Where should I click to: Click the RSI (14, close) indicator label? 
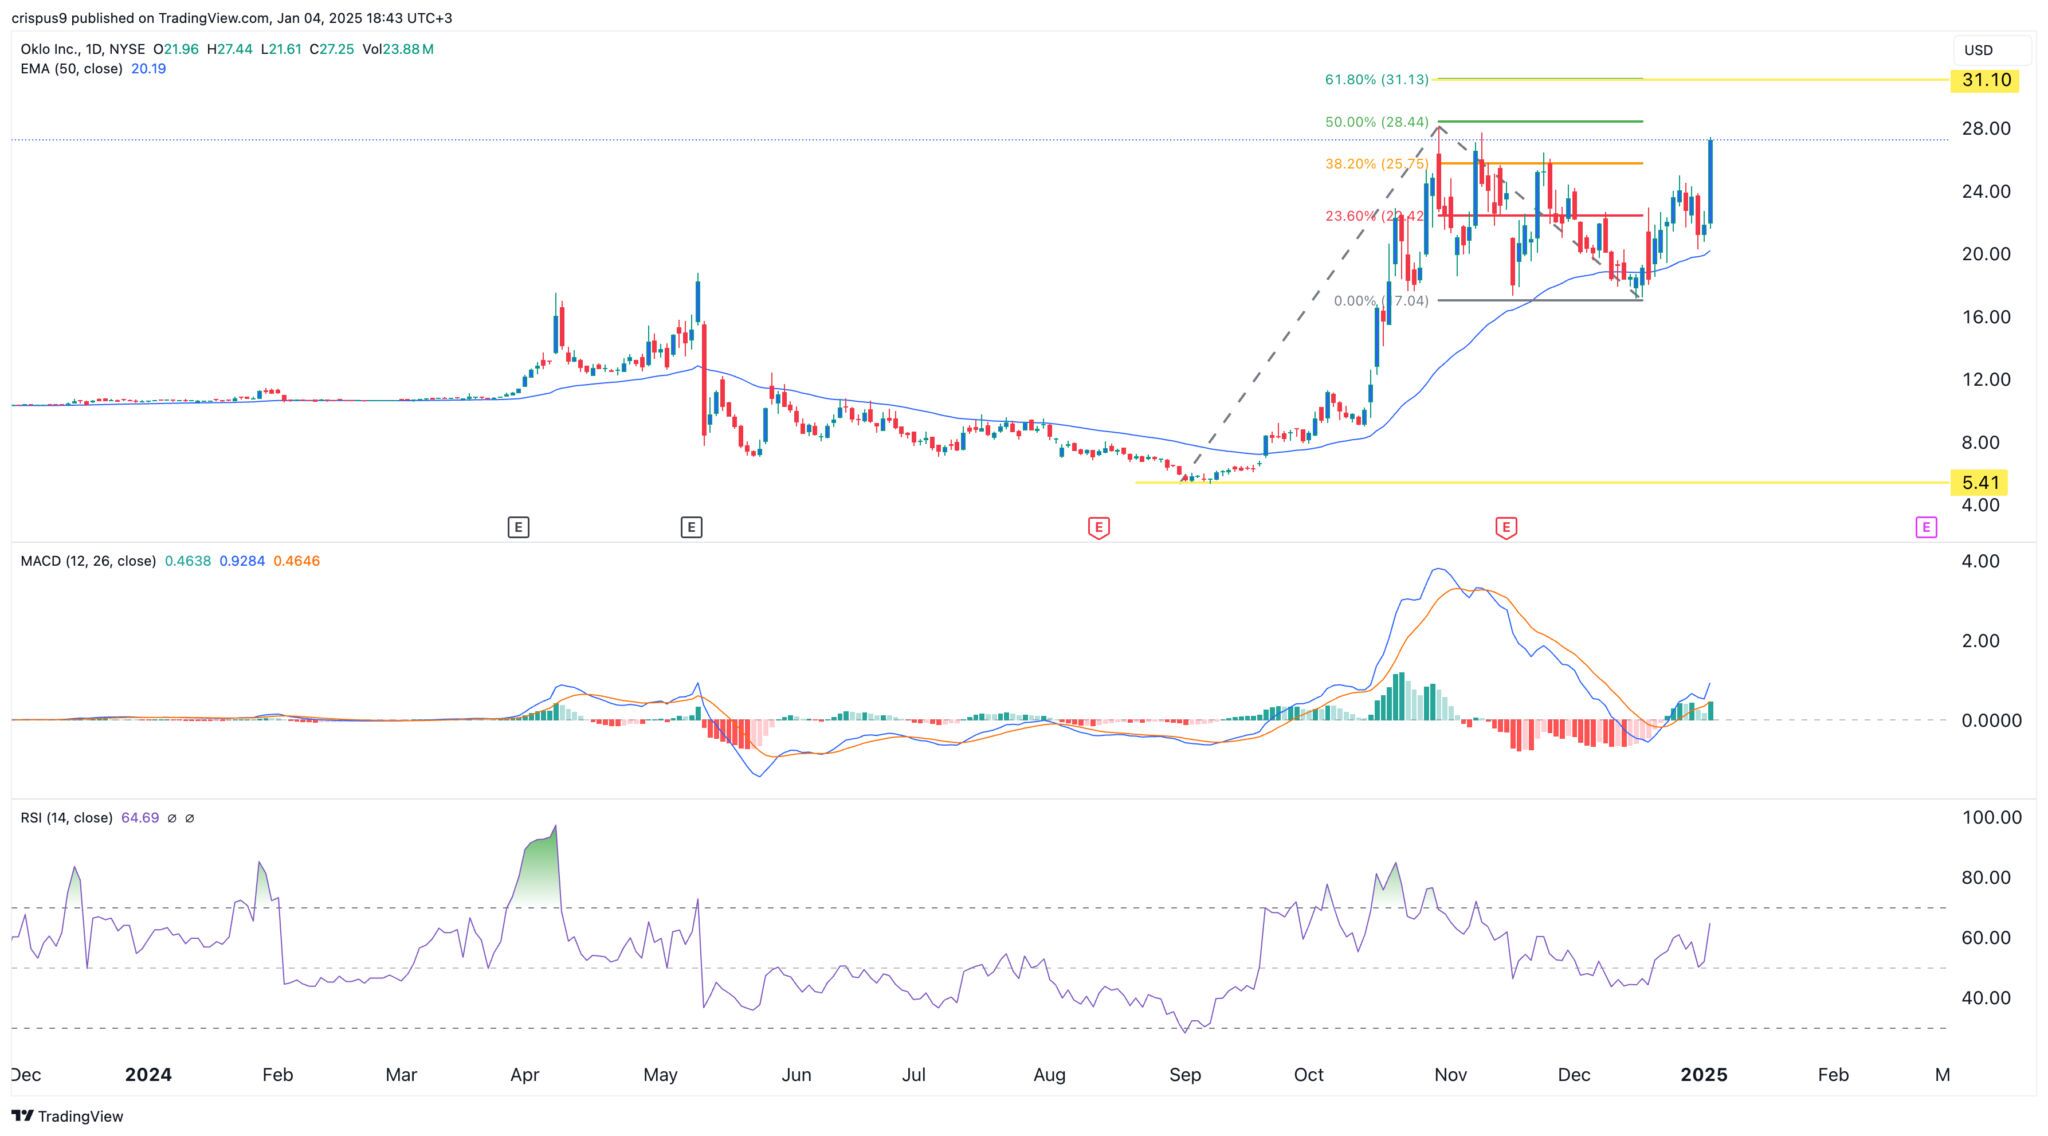click(66, 818)
